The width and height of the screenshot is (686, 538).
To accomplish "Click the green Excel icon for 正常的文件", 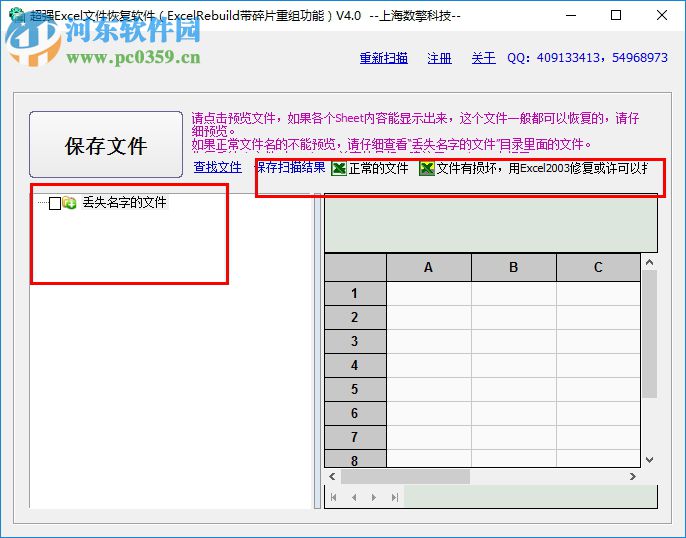I will [x=339, y=168].
